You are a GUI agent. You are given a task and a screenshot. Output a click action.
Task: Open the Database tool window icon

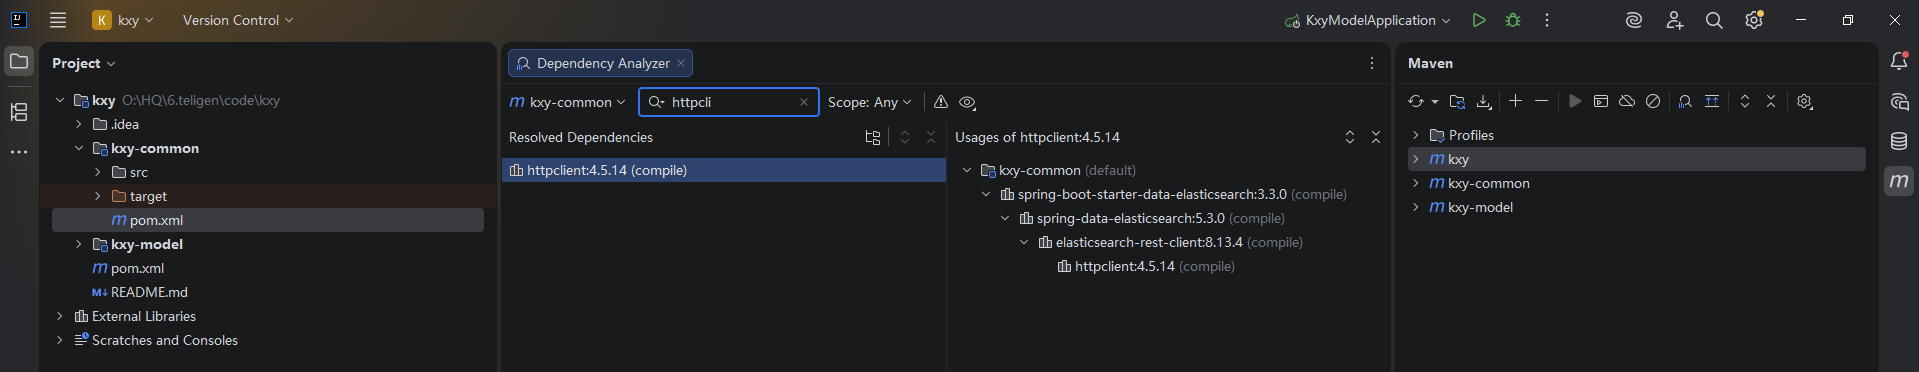[1899, 142]
